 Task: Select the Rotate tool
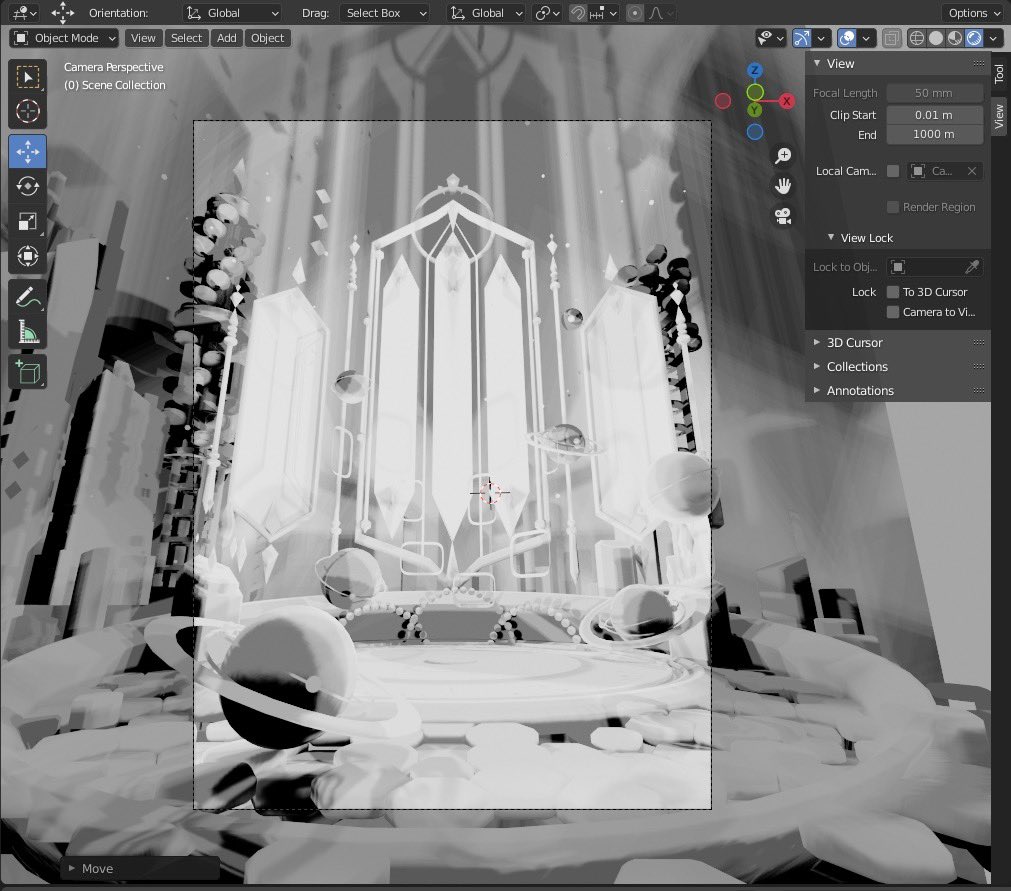click(x=27, y=186)
